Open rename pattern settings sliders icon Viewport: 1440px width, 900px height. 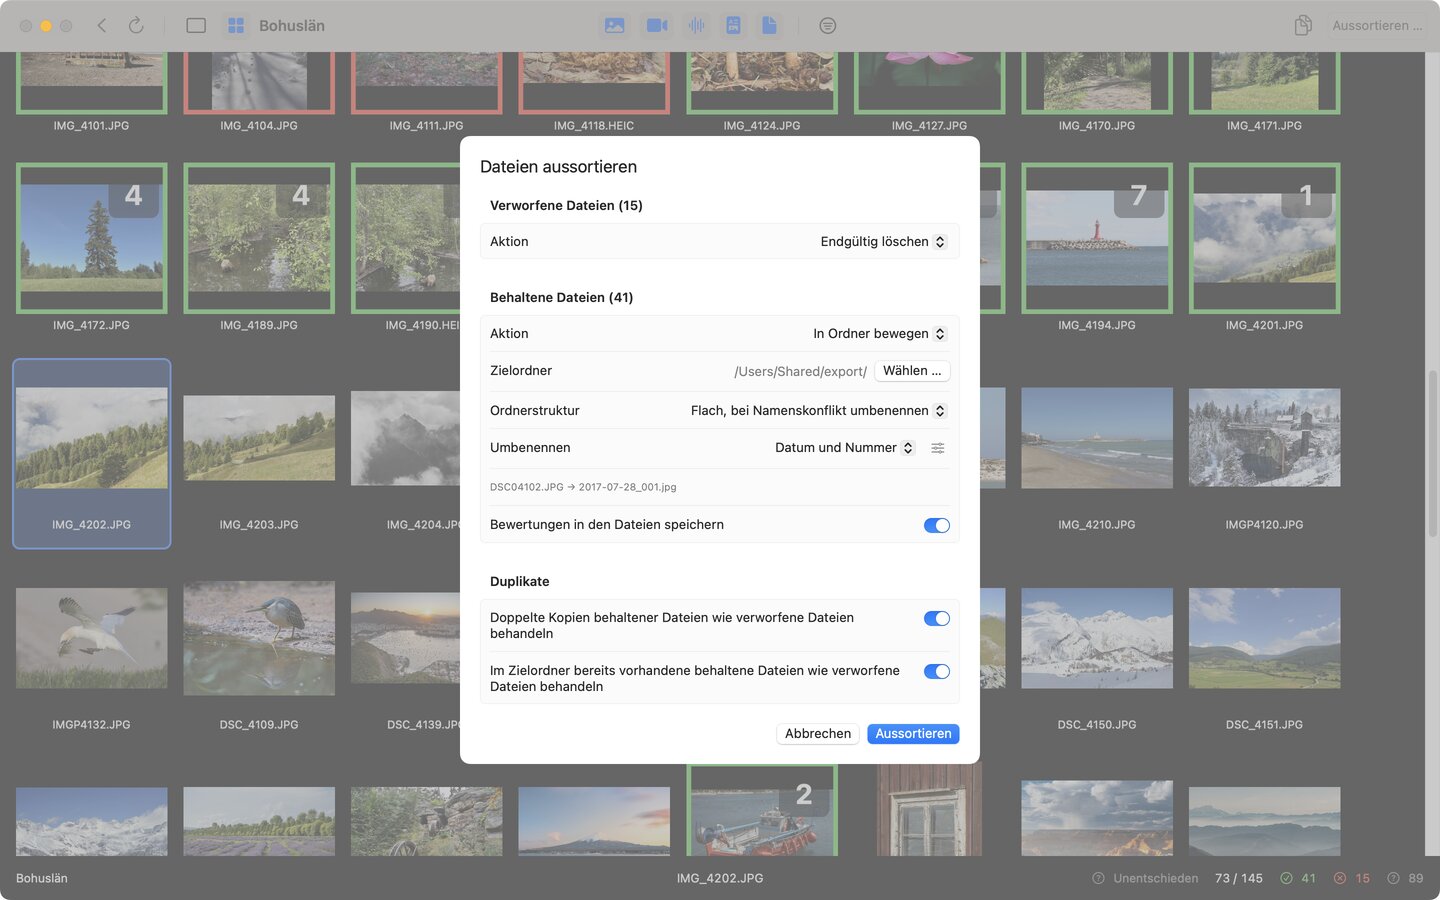pyautogui.click(x=938, y=448)
